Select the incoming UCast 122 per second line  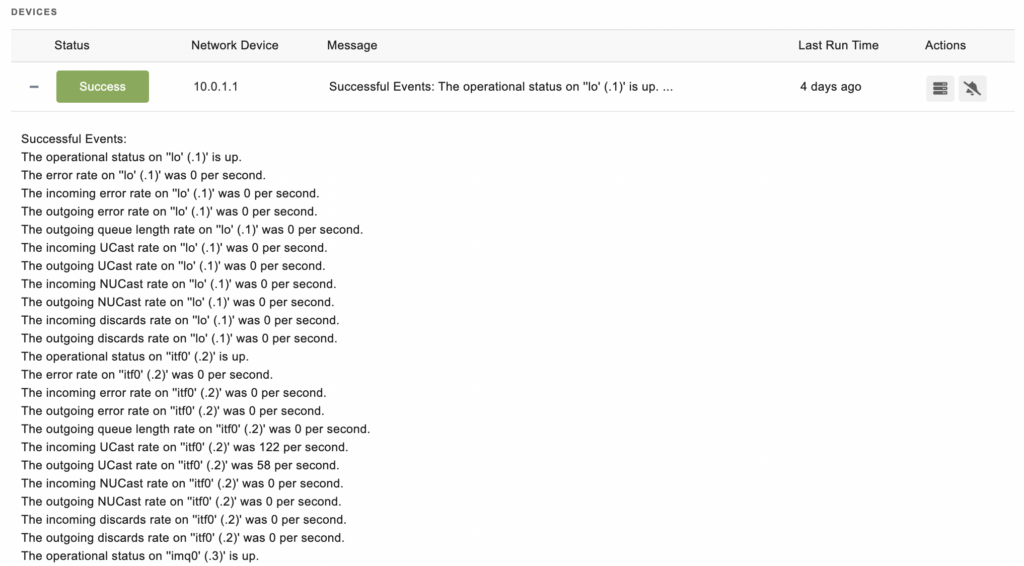tap(185, 447)
